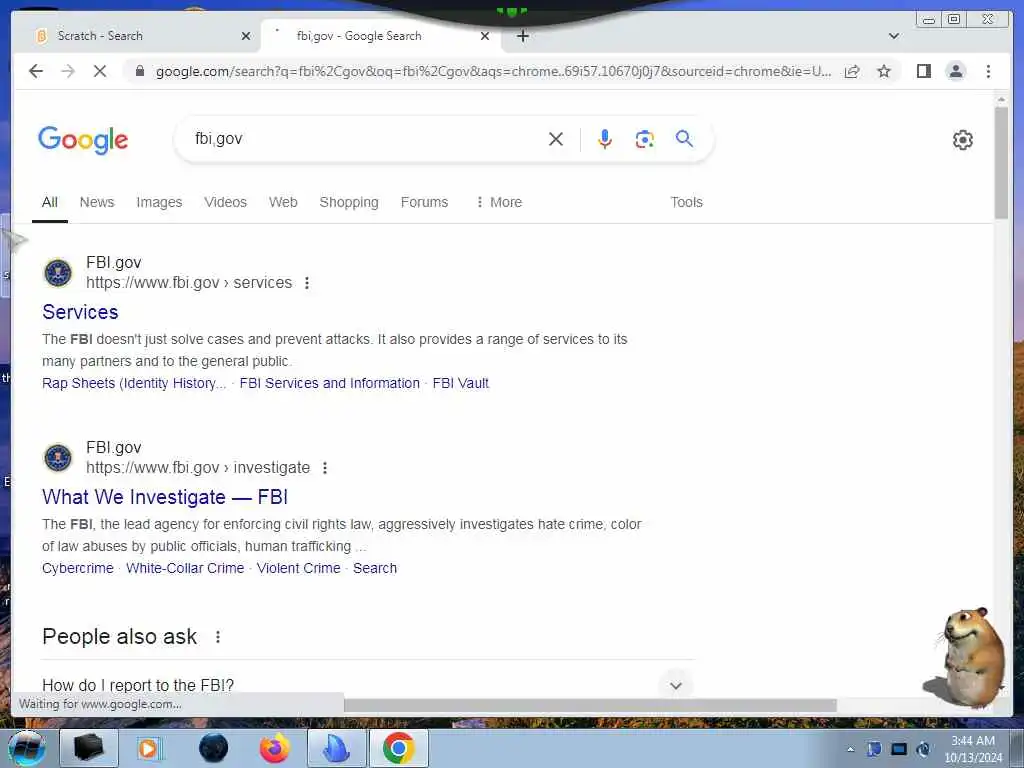Screen dimensions: 1024x768
Task: Open About this result for People also ask
Action: pyautogui.click(x=218, y=637)
